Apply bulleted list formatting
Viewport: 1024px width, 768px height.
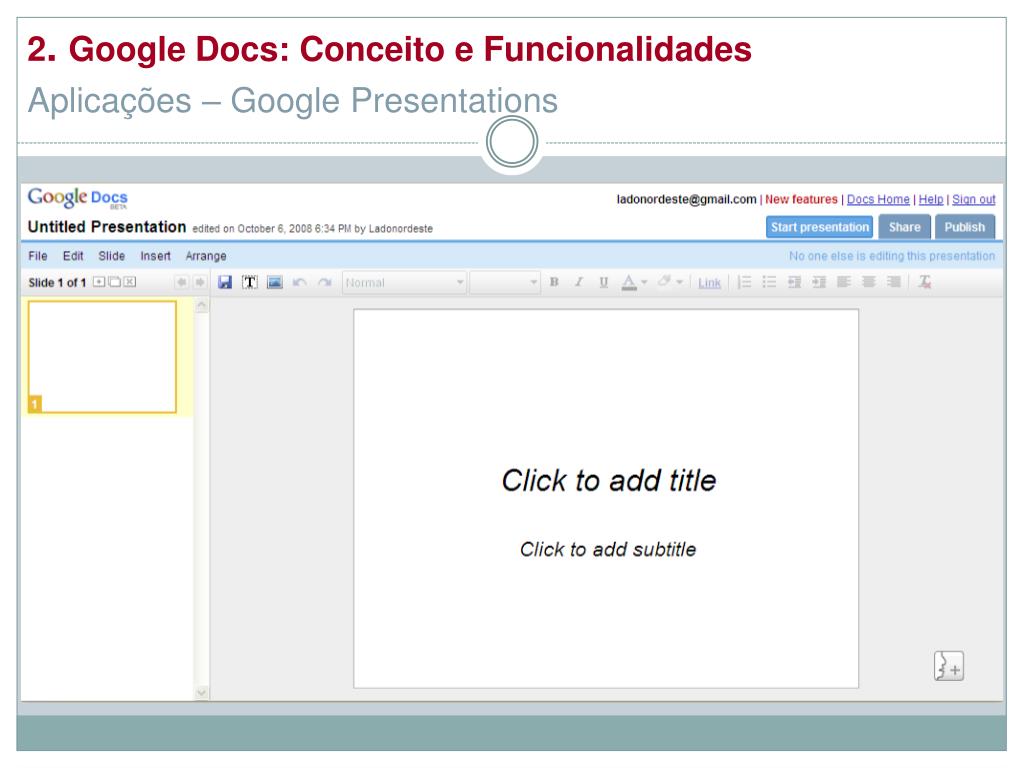click(x=769, y=282)
